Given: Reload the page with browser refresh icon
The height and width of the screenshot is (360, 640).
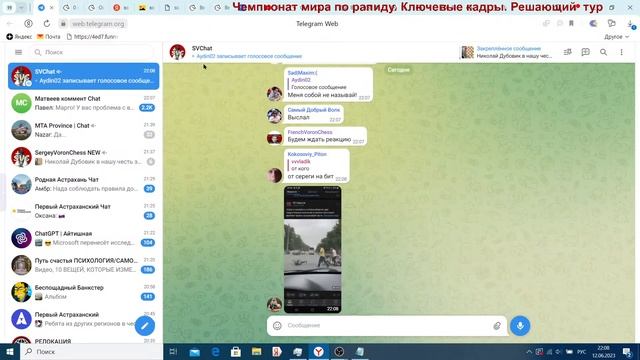Looking at the screenshot, I should 47,24.
